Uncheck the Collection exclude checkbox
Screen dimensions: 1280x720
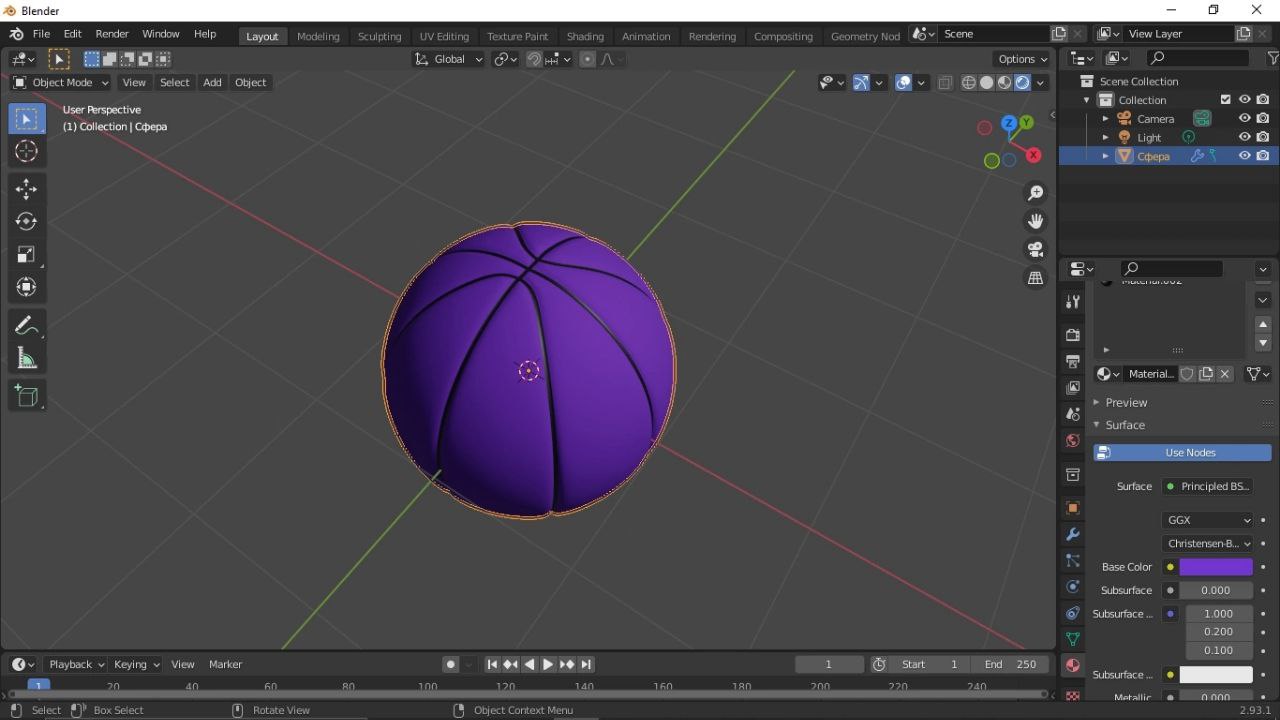tap(1226, 100)
